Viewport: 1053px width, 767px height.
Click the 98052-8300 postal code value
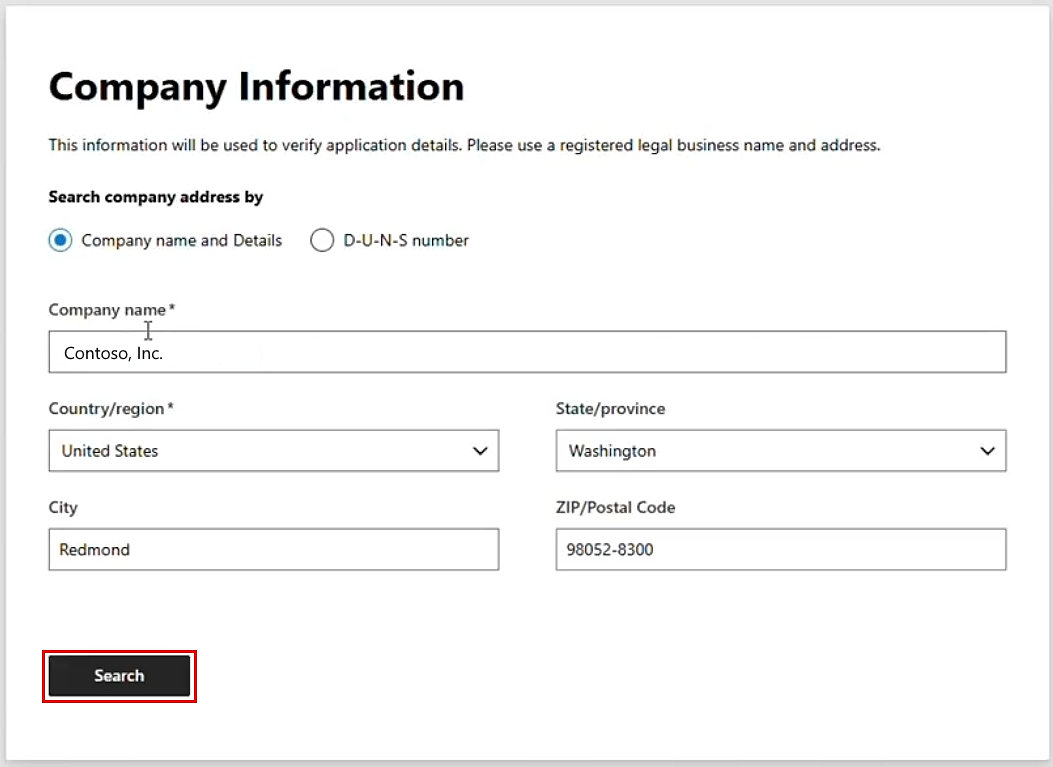(610, 550)
